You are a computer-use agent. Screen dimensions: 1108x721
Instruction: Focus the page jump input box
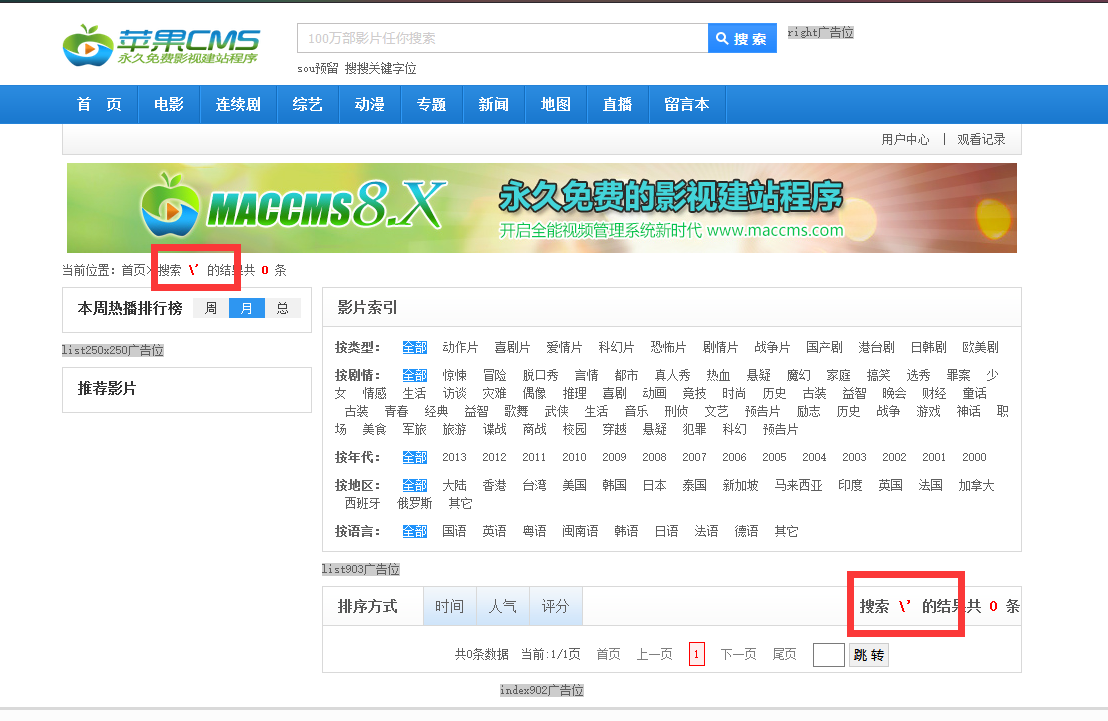tap(829, 655)
